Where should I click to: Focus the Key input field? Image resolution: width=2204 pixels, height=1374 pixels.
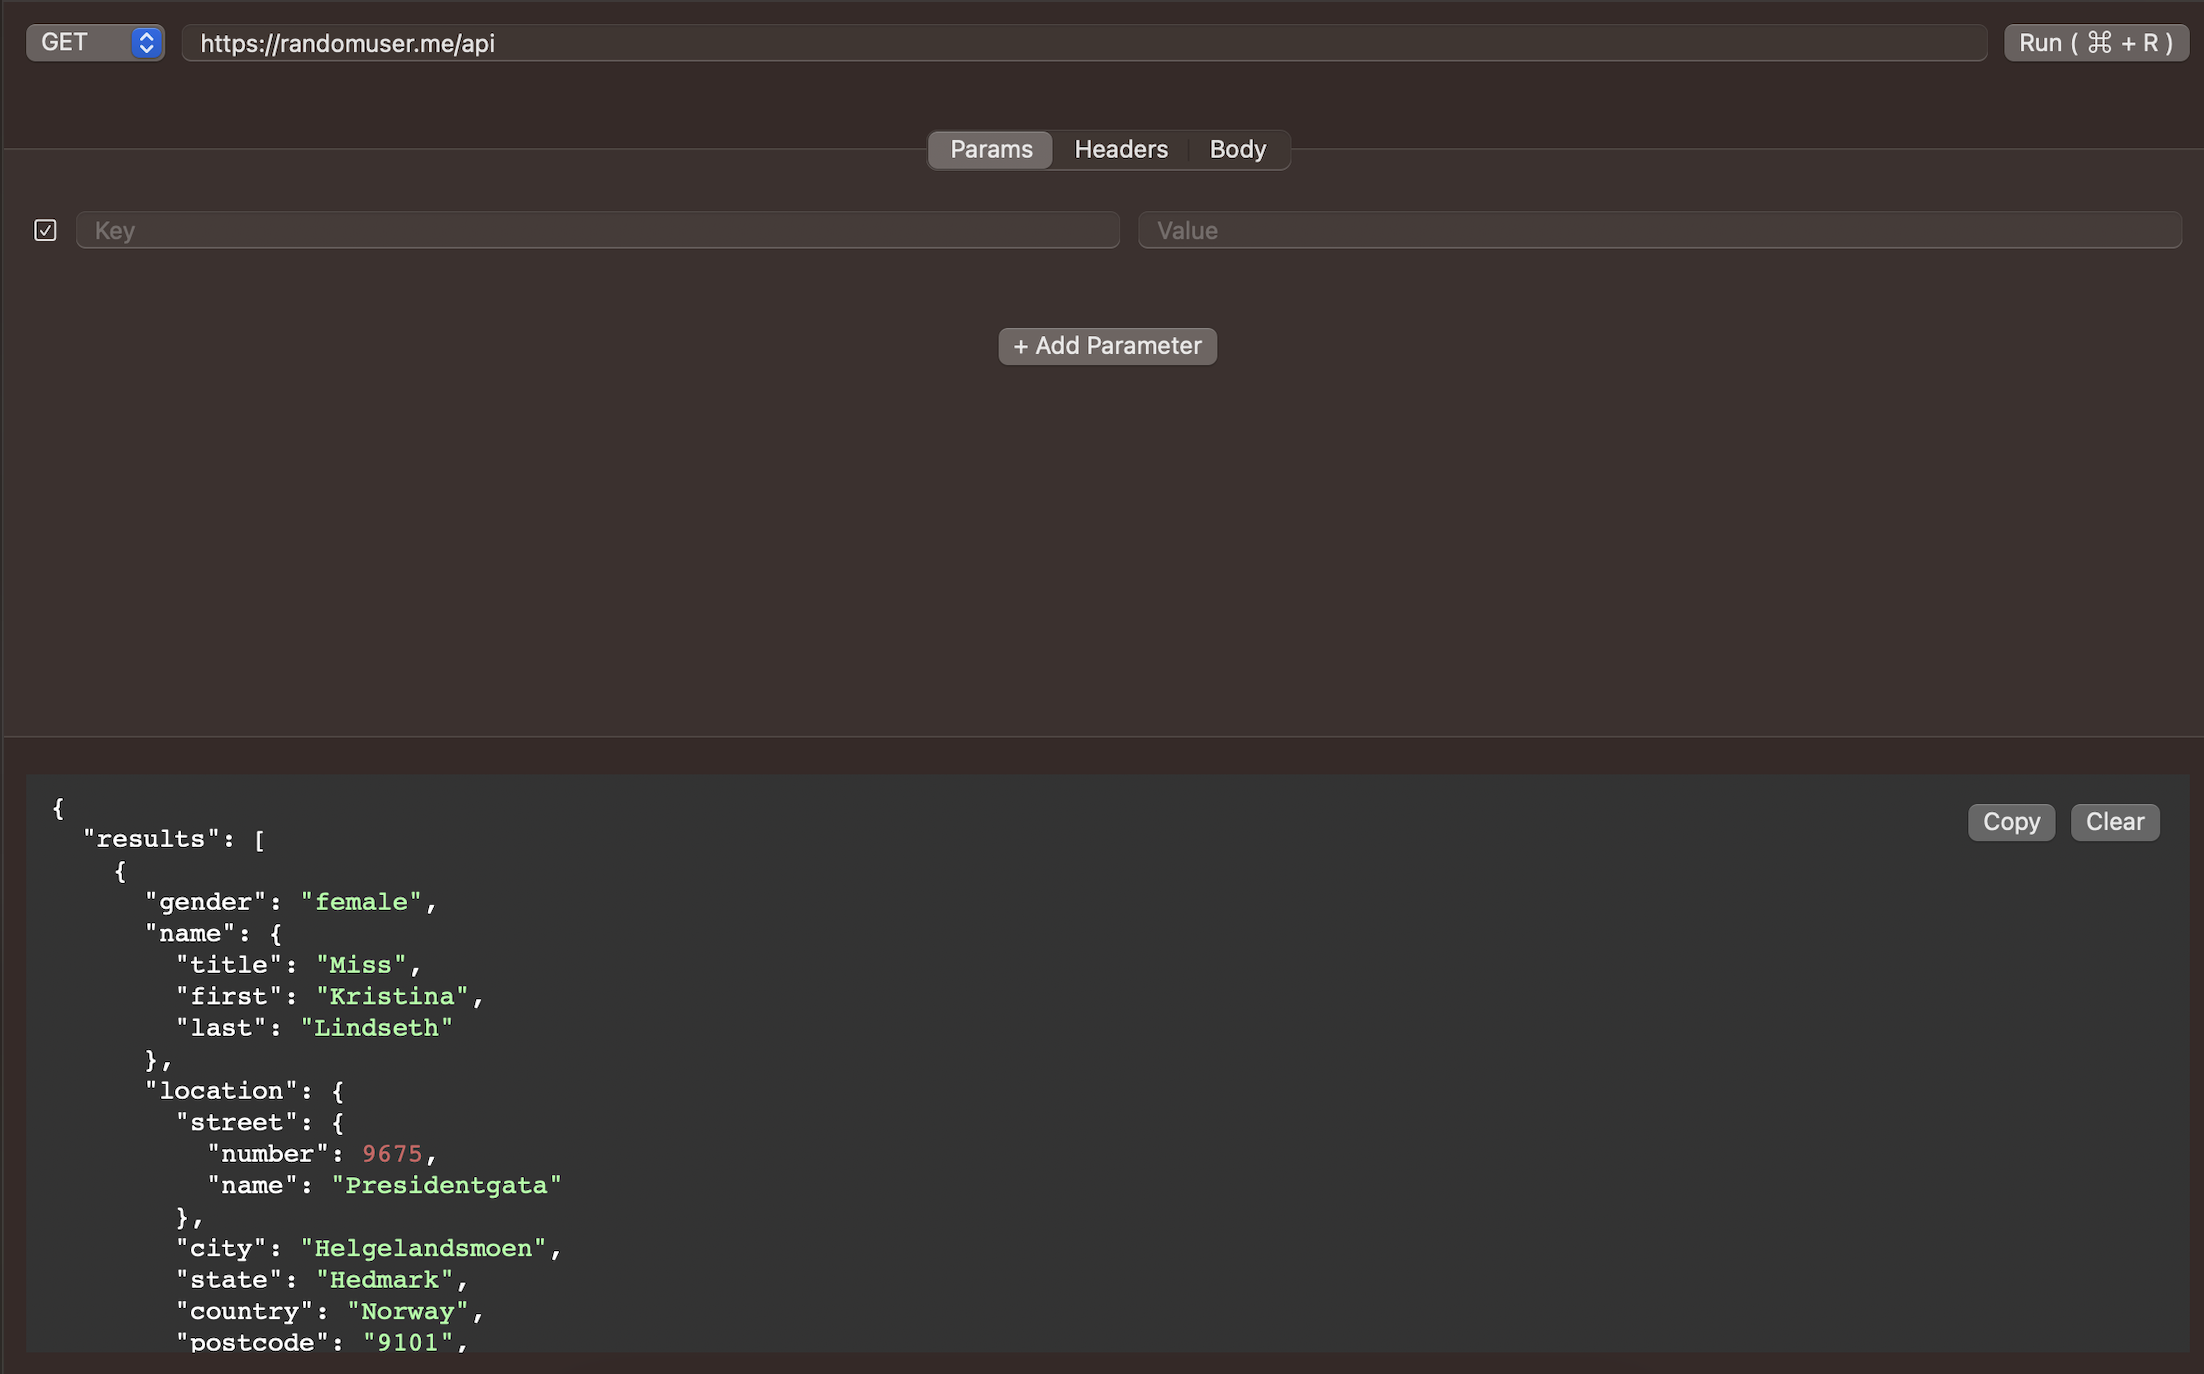click(x=597, y=231)
